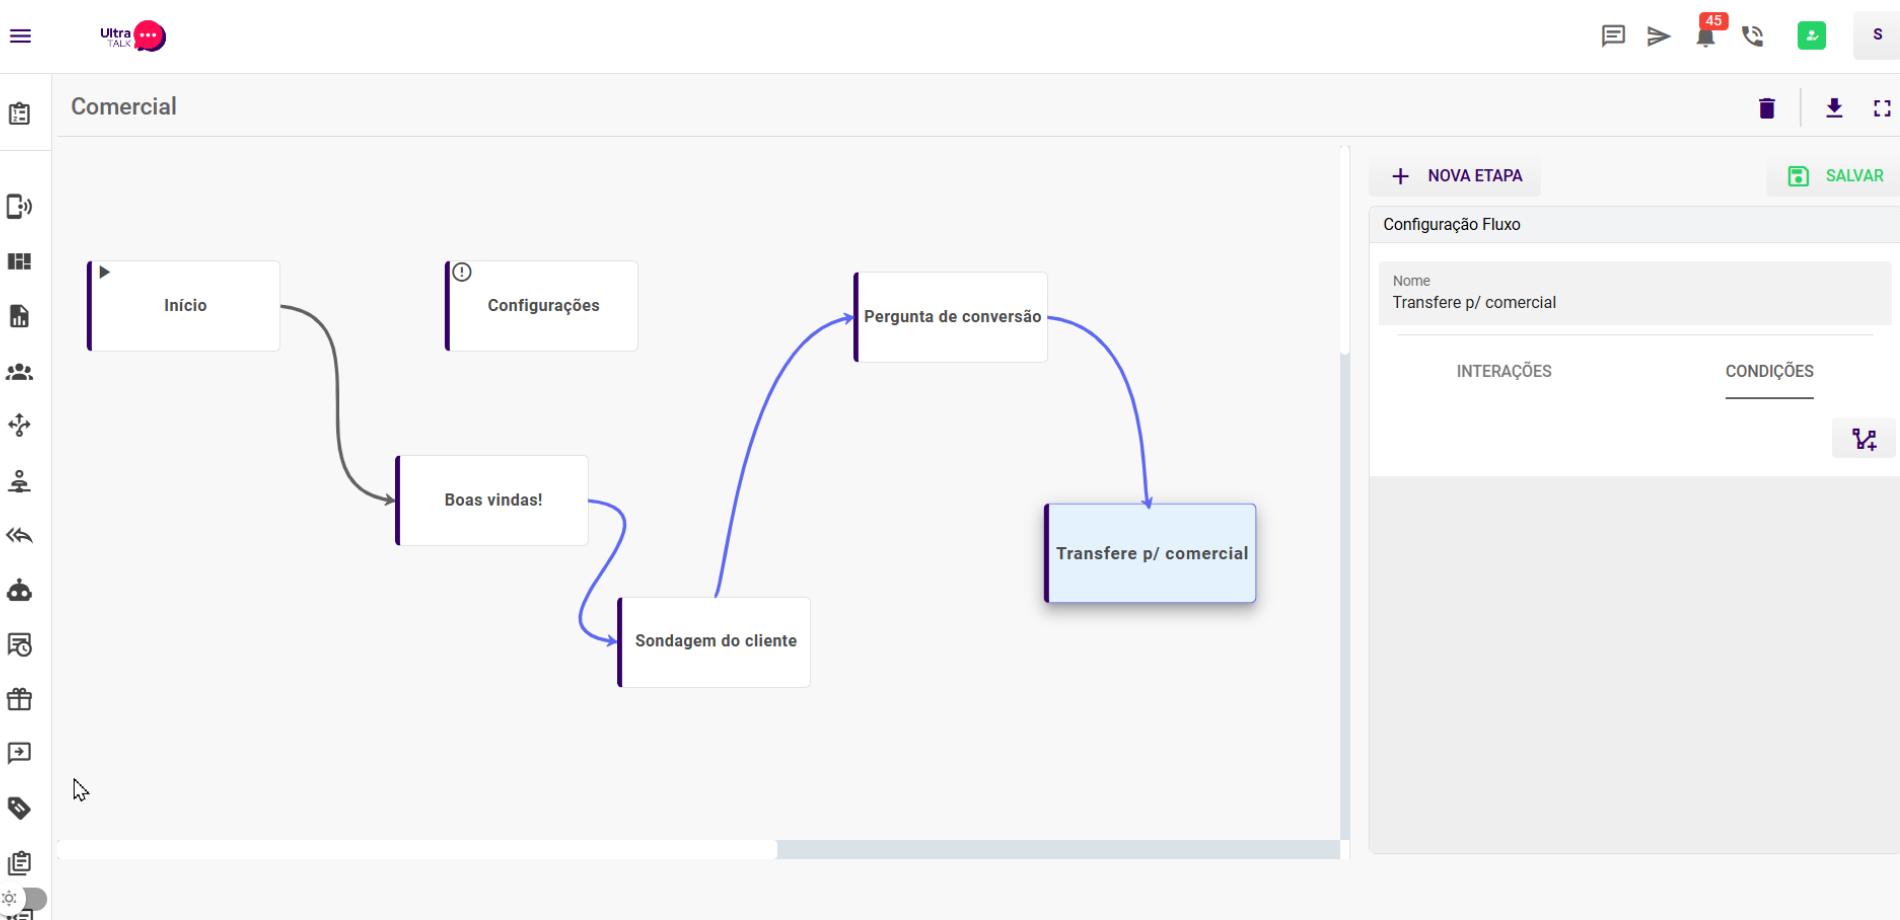
Task: Open the chat messages icon in header
Action: pos(1613,36)
